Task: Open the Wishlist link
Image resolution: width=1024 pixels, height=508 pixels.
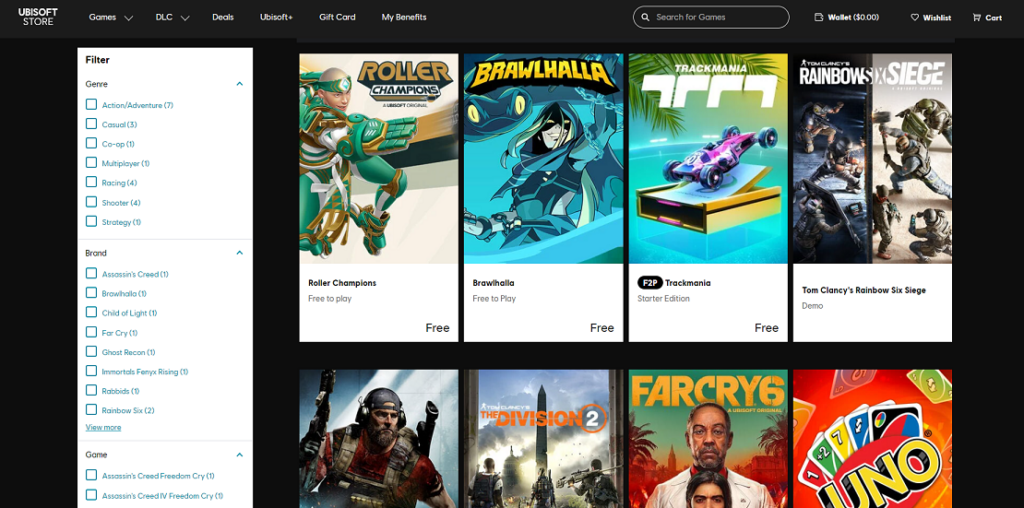Action: click(x=931, y=18)
